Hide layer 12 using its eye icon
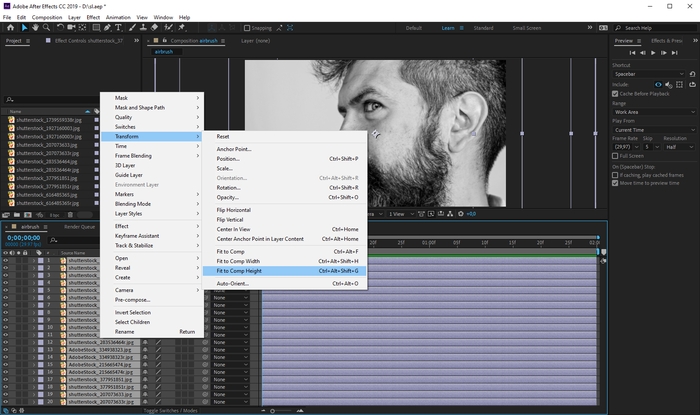 click(5, 342)
